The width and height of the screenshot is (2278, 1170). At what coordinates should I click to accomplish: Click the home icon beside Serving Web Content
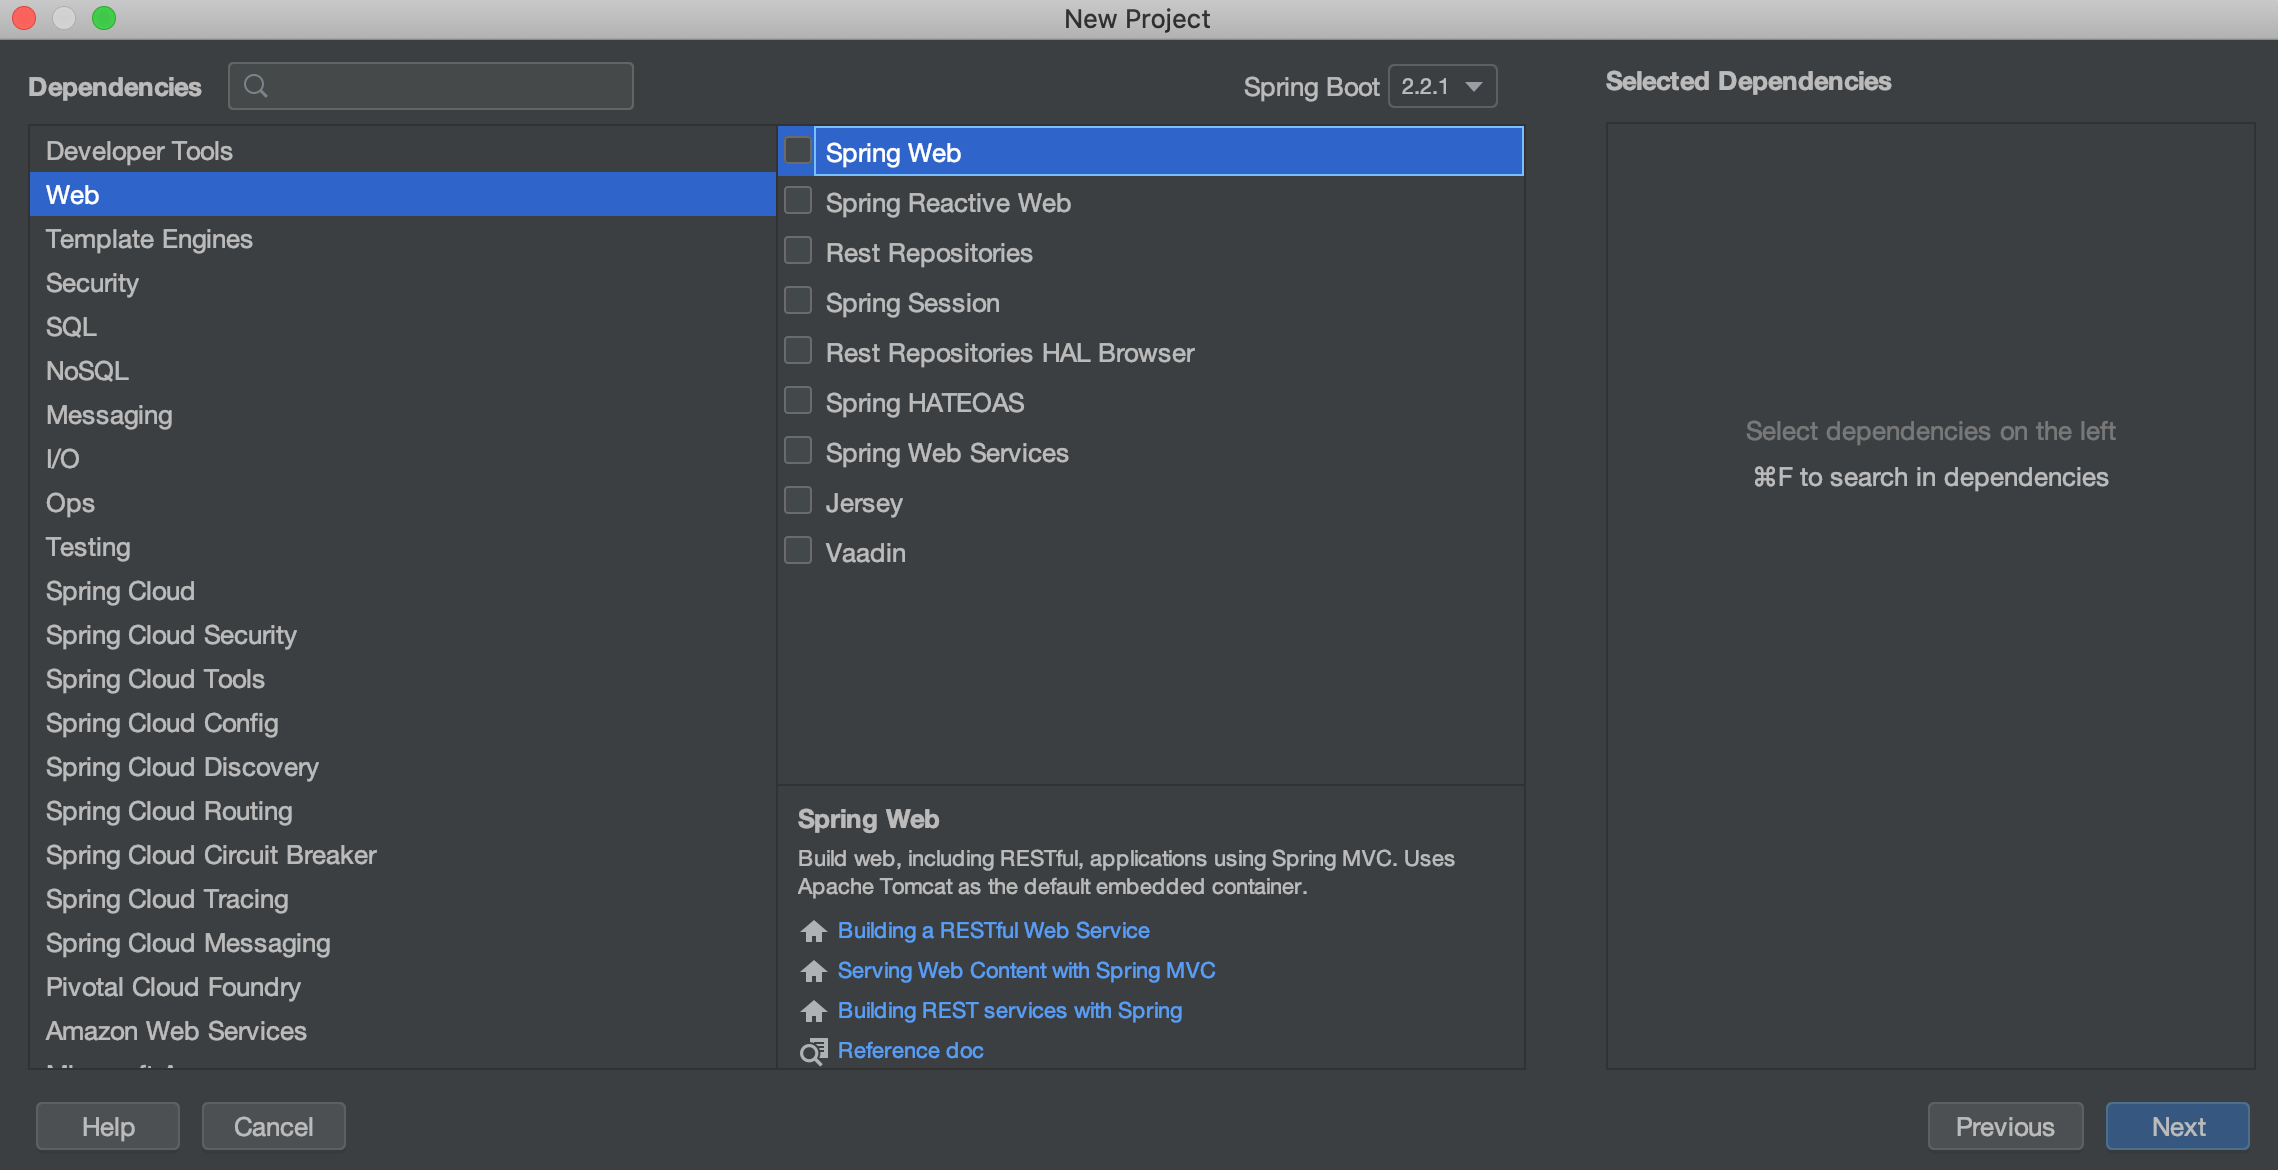coord(813,971)
